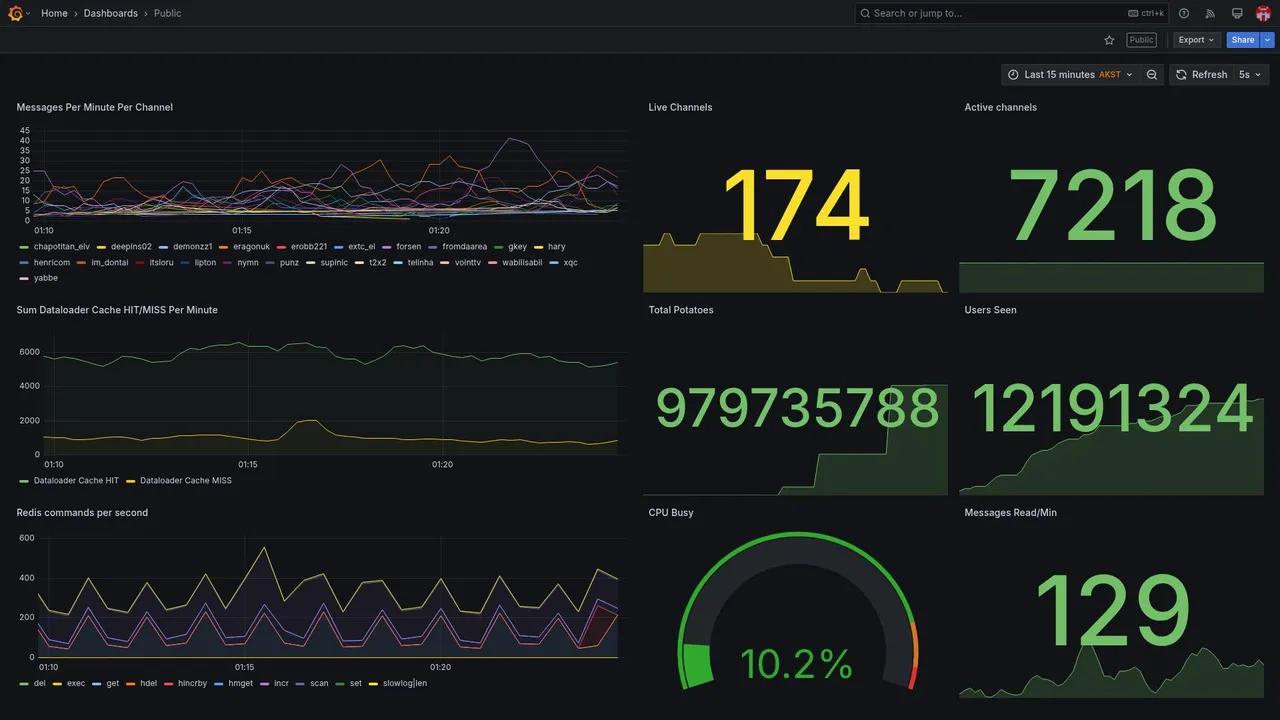Focus the Search or jump to field

pyautogui.click(x=1012, y=13)
